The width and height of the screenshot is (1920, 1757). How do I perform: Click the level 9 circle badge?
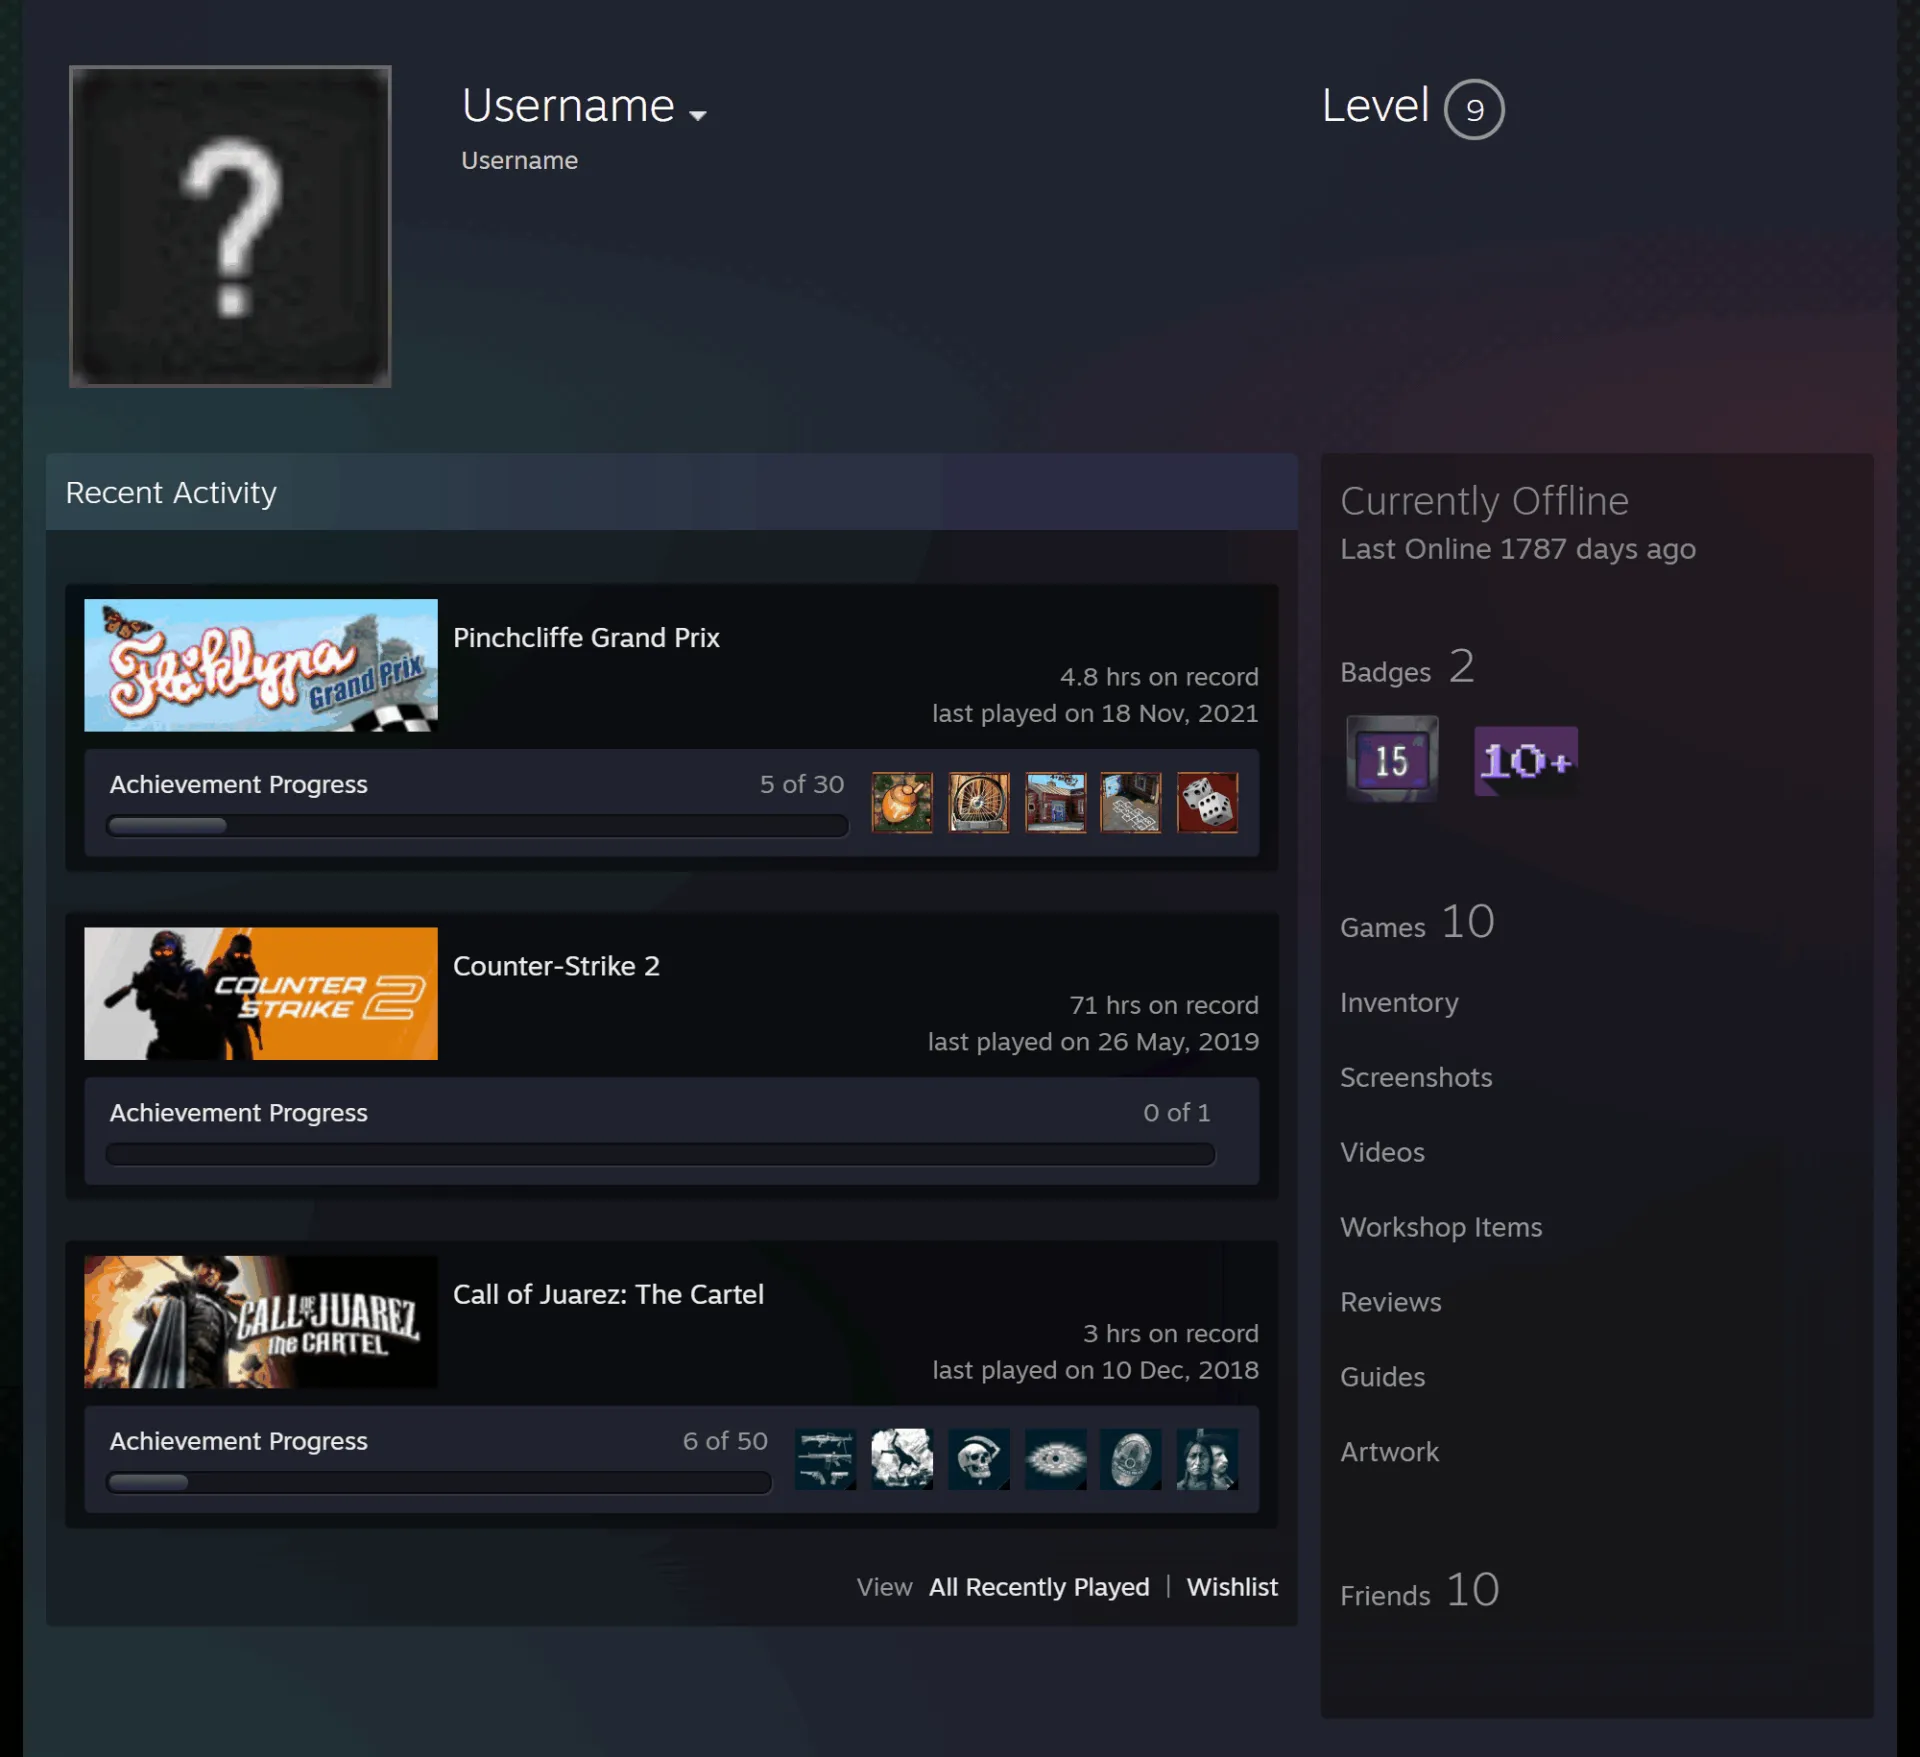(x=1474, y=109)
